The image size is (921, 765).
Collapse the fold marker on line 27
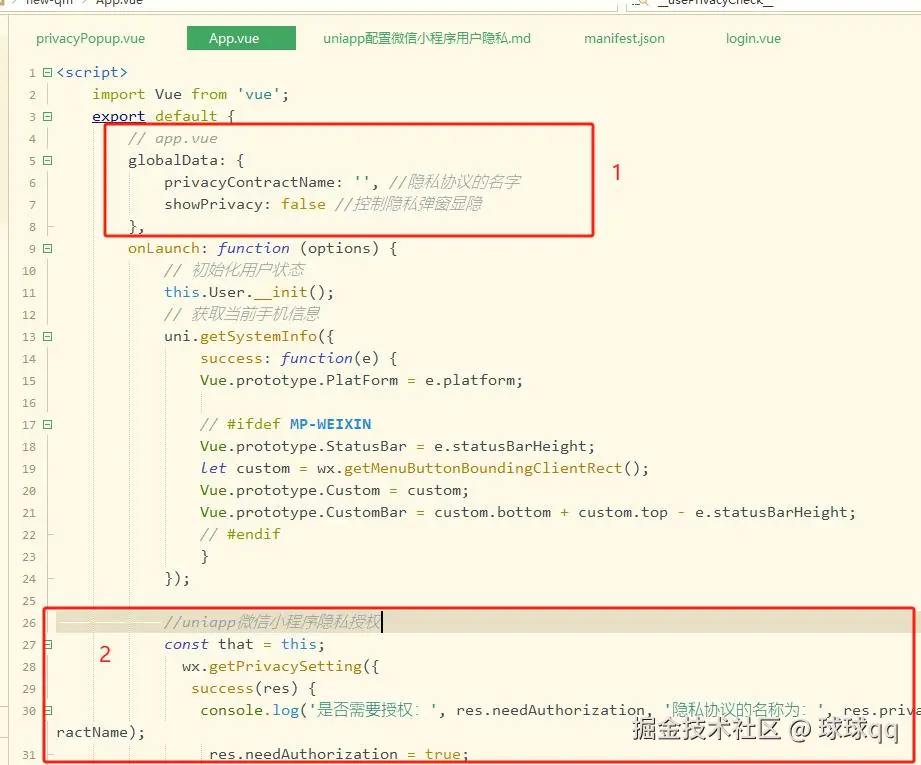point(49,645)
